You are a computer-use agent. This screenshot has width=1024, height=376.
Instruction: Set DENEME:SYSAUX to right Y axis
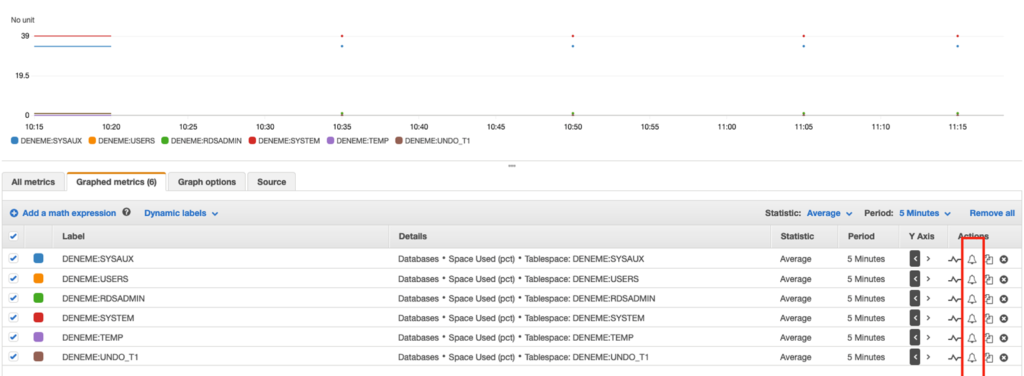click(x=928, y=259)
